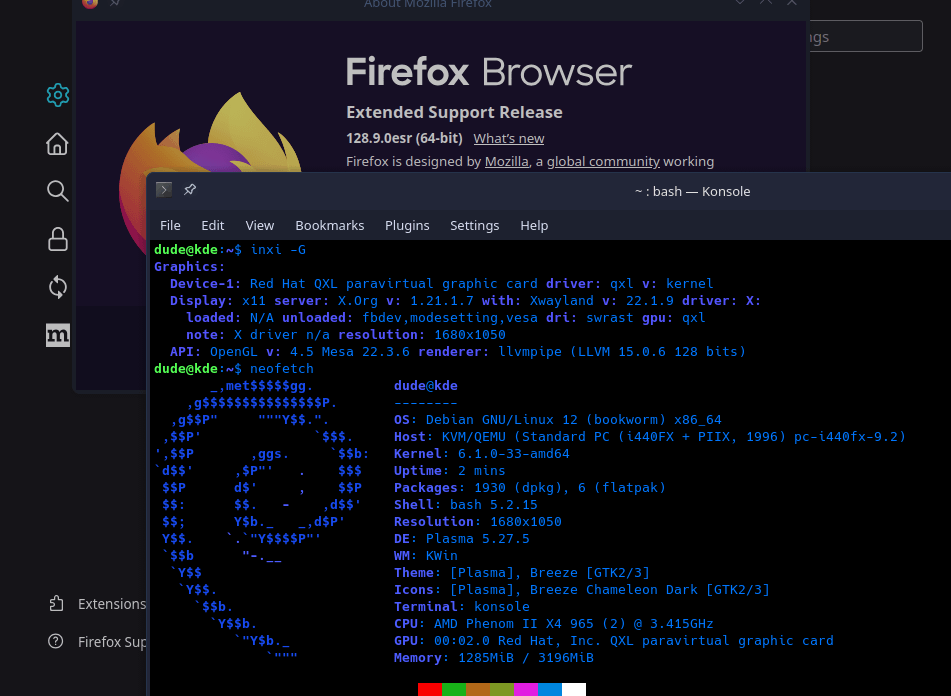Click the "Memory: 1285MiB / 3196MiB" line
The height and width of the screenshot is (696, 951).
tap(494, 657)
